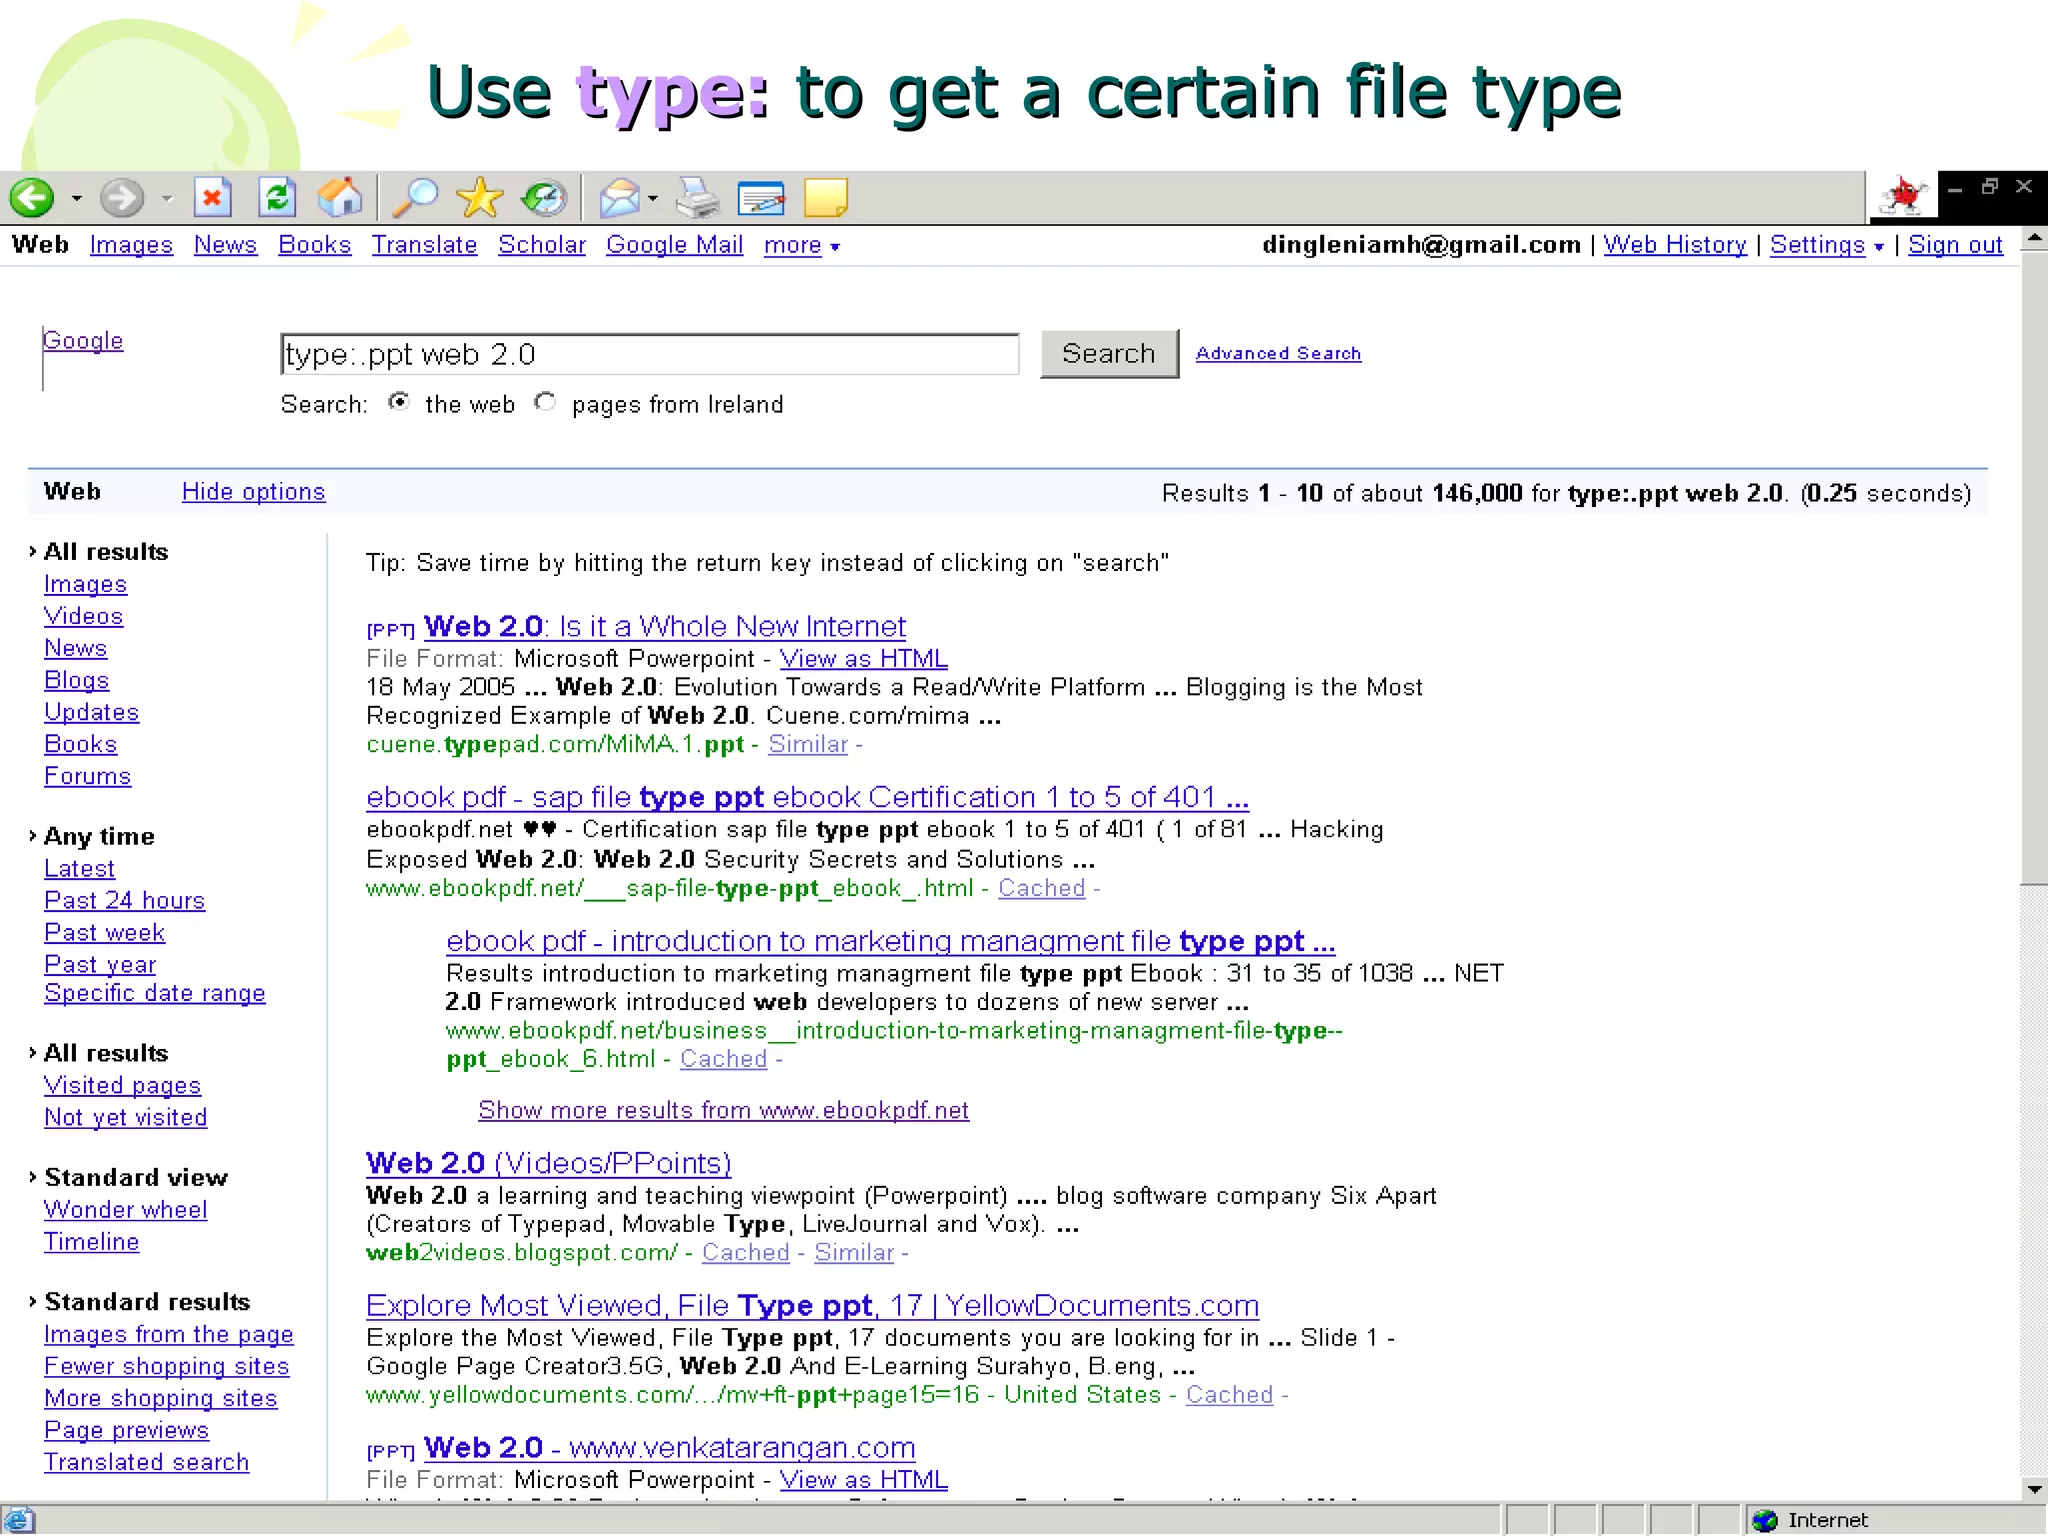Select 'the web' radio button
The image size is (2048, 1536).
(399, 402)
